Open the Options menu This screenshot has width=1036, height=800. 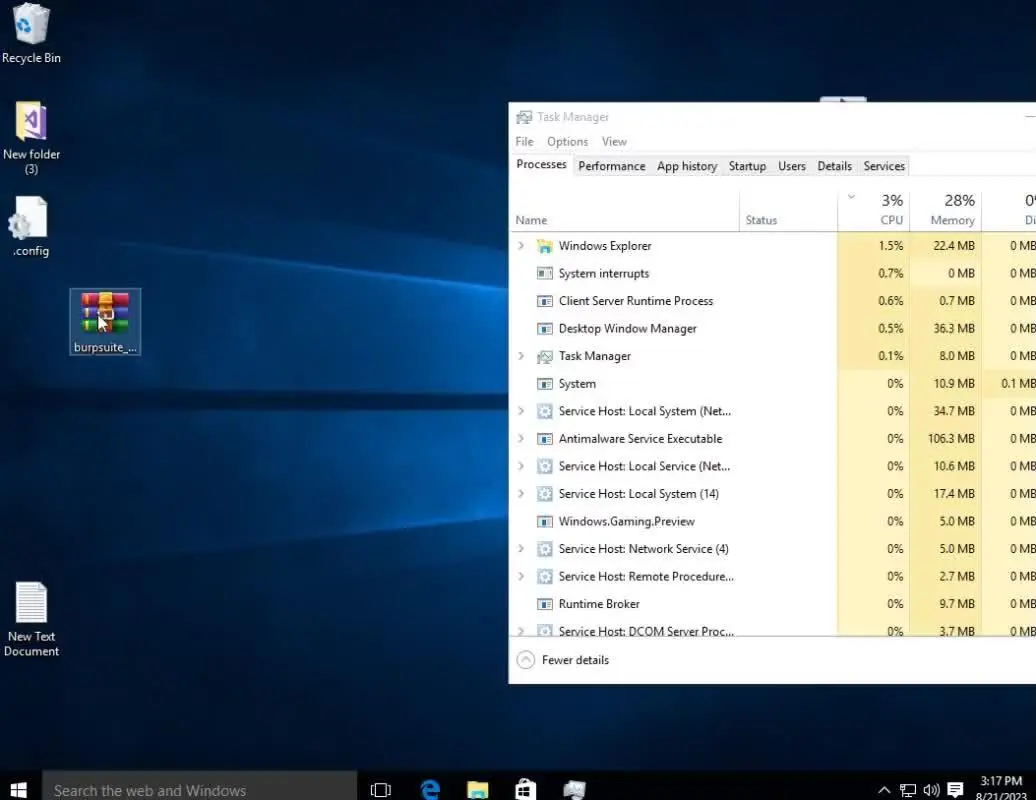(567, 142)
